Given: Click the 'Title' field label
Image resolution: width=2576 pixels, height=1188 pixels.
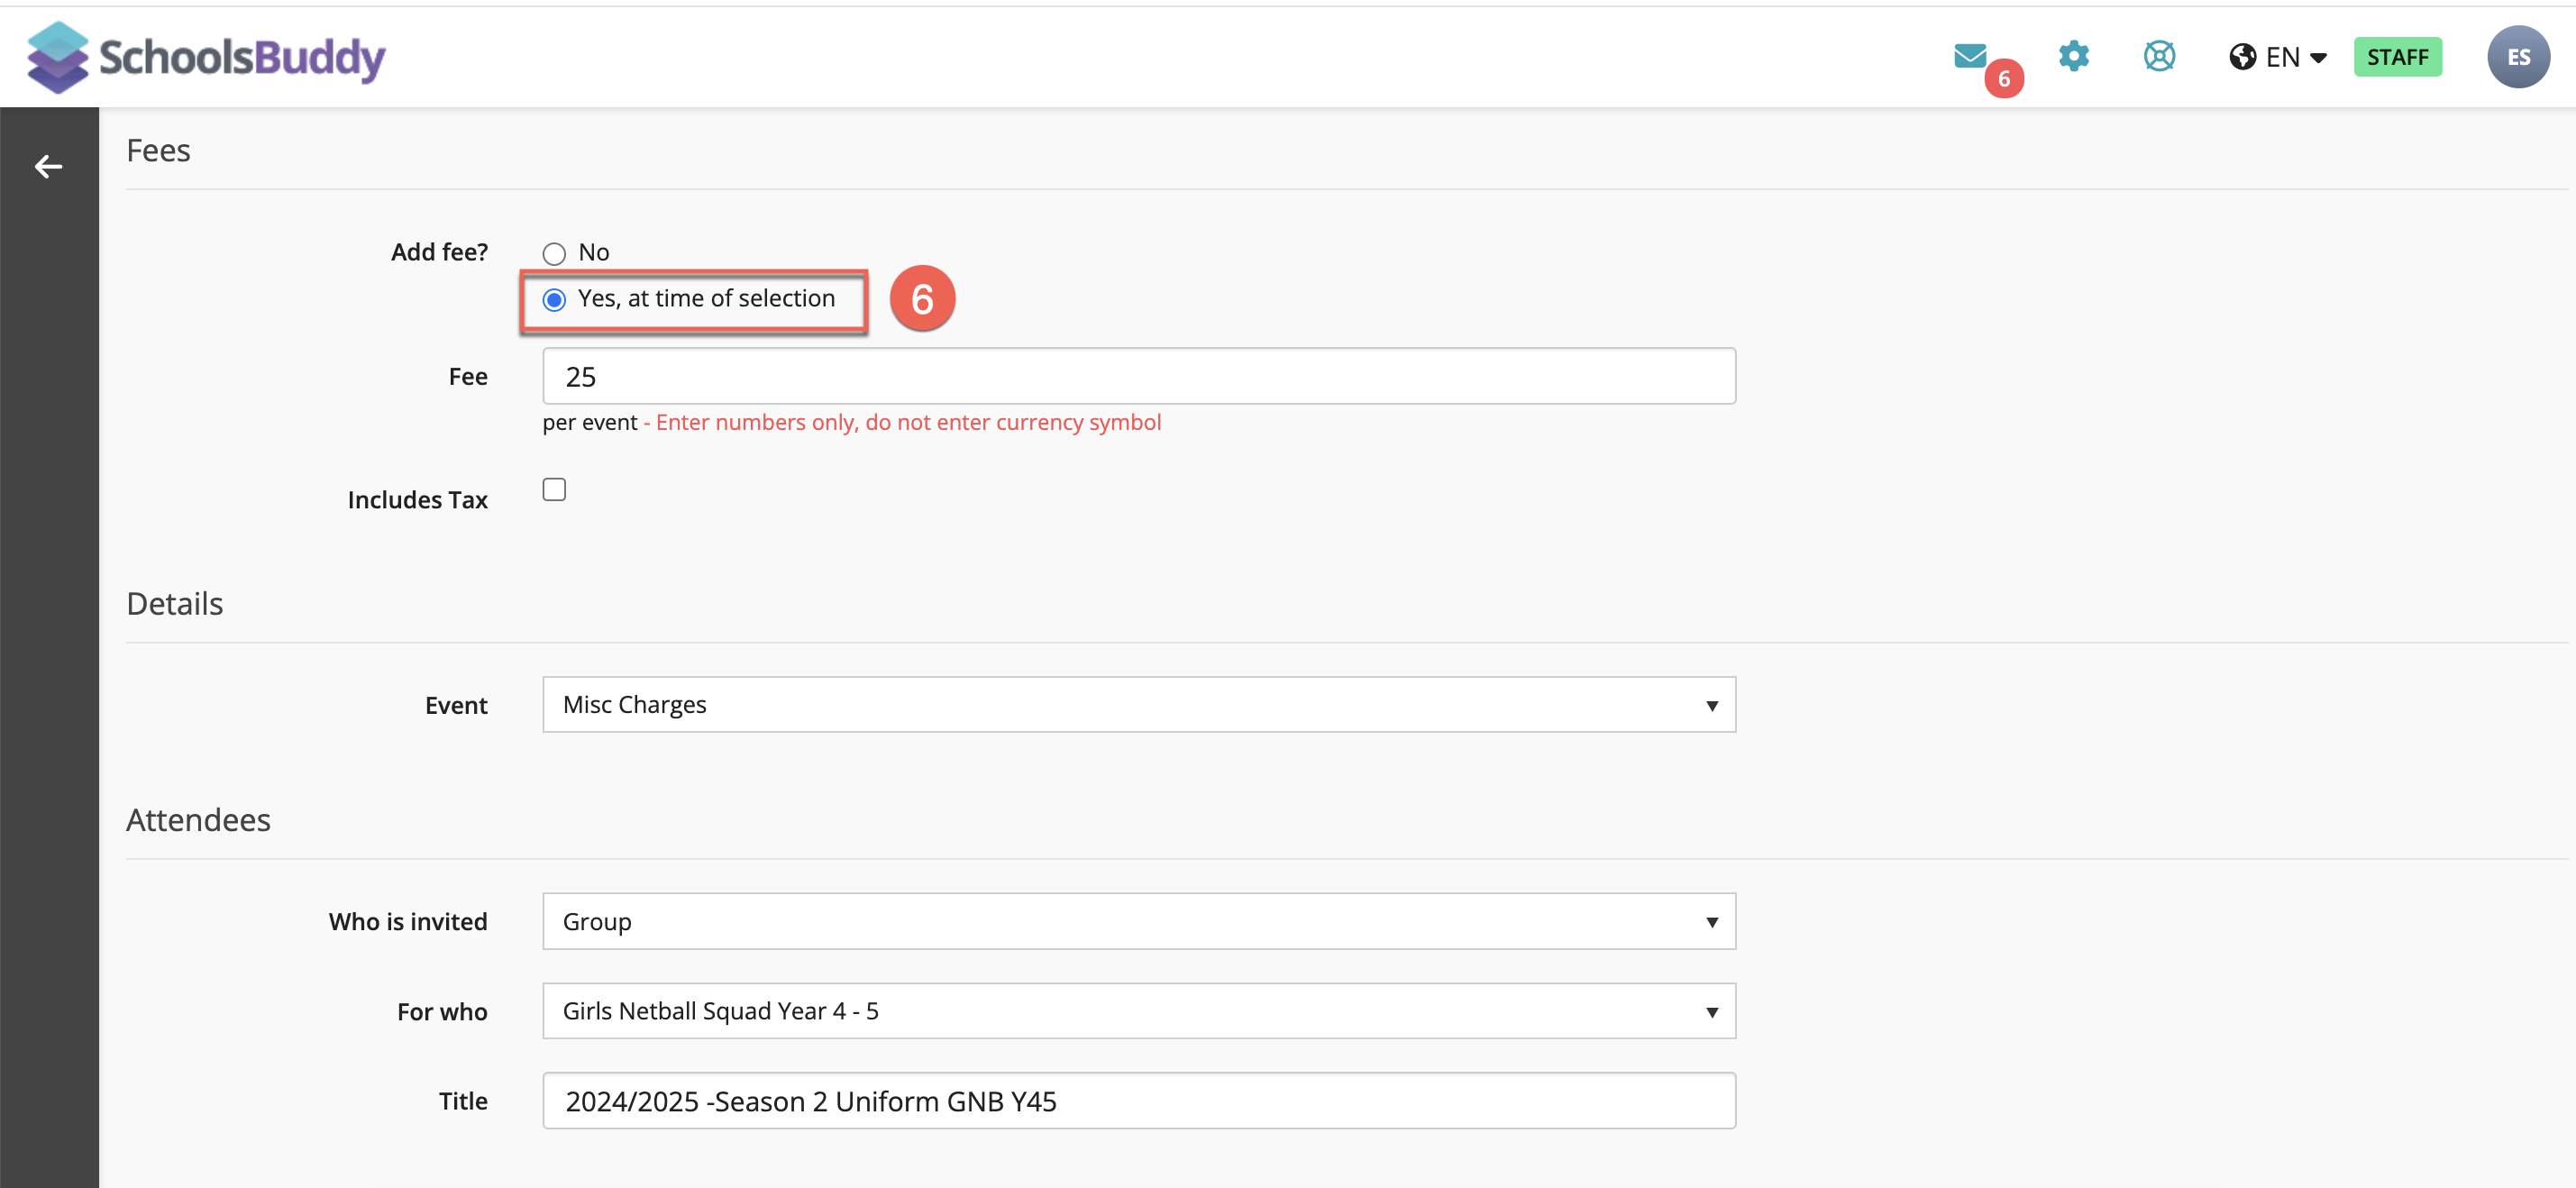Looking at the screenshot, I should (x=463, y=1101).
